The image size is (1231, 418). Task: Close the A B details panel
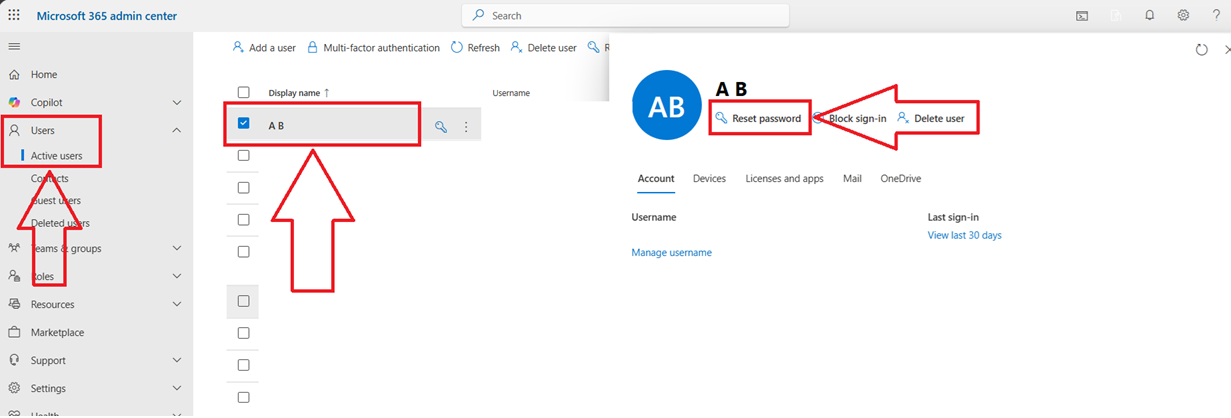tap(1227, 49)
